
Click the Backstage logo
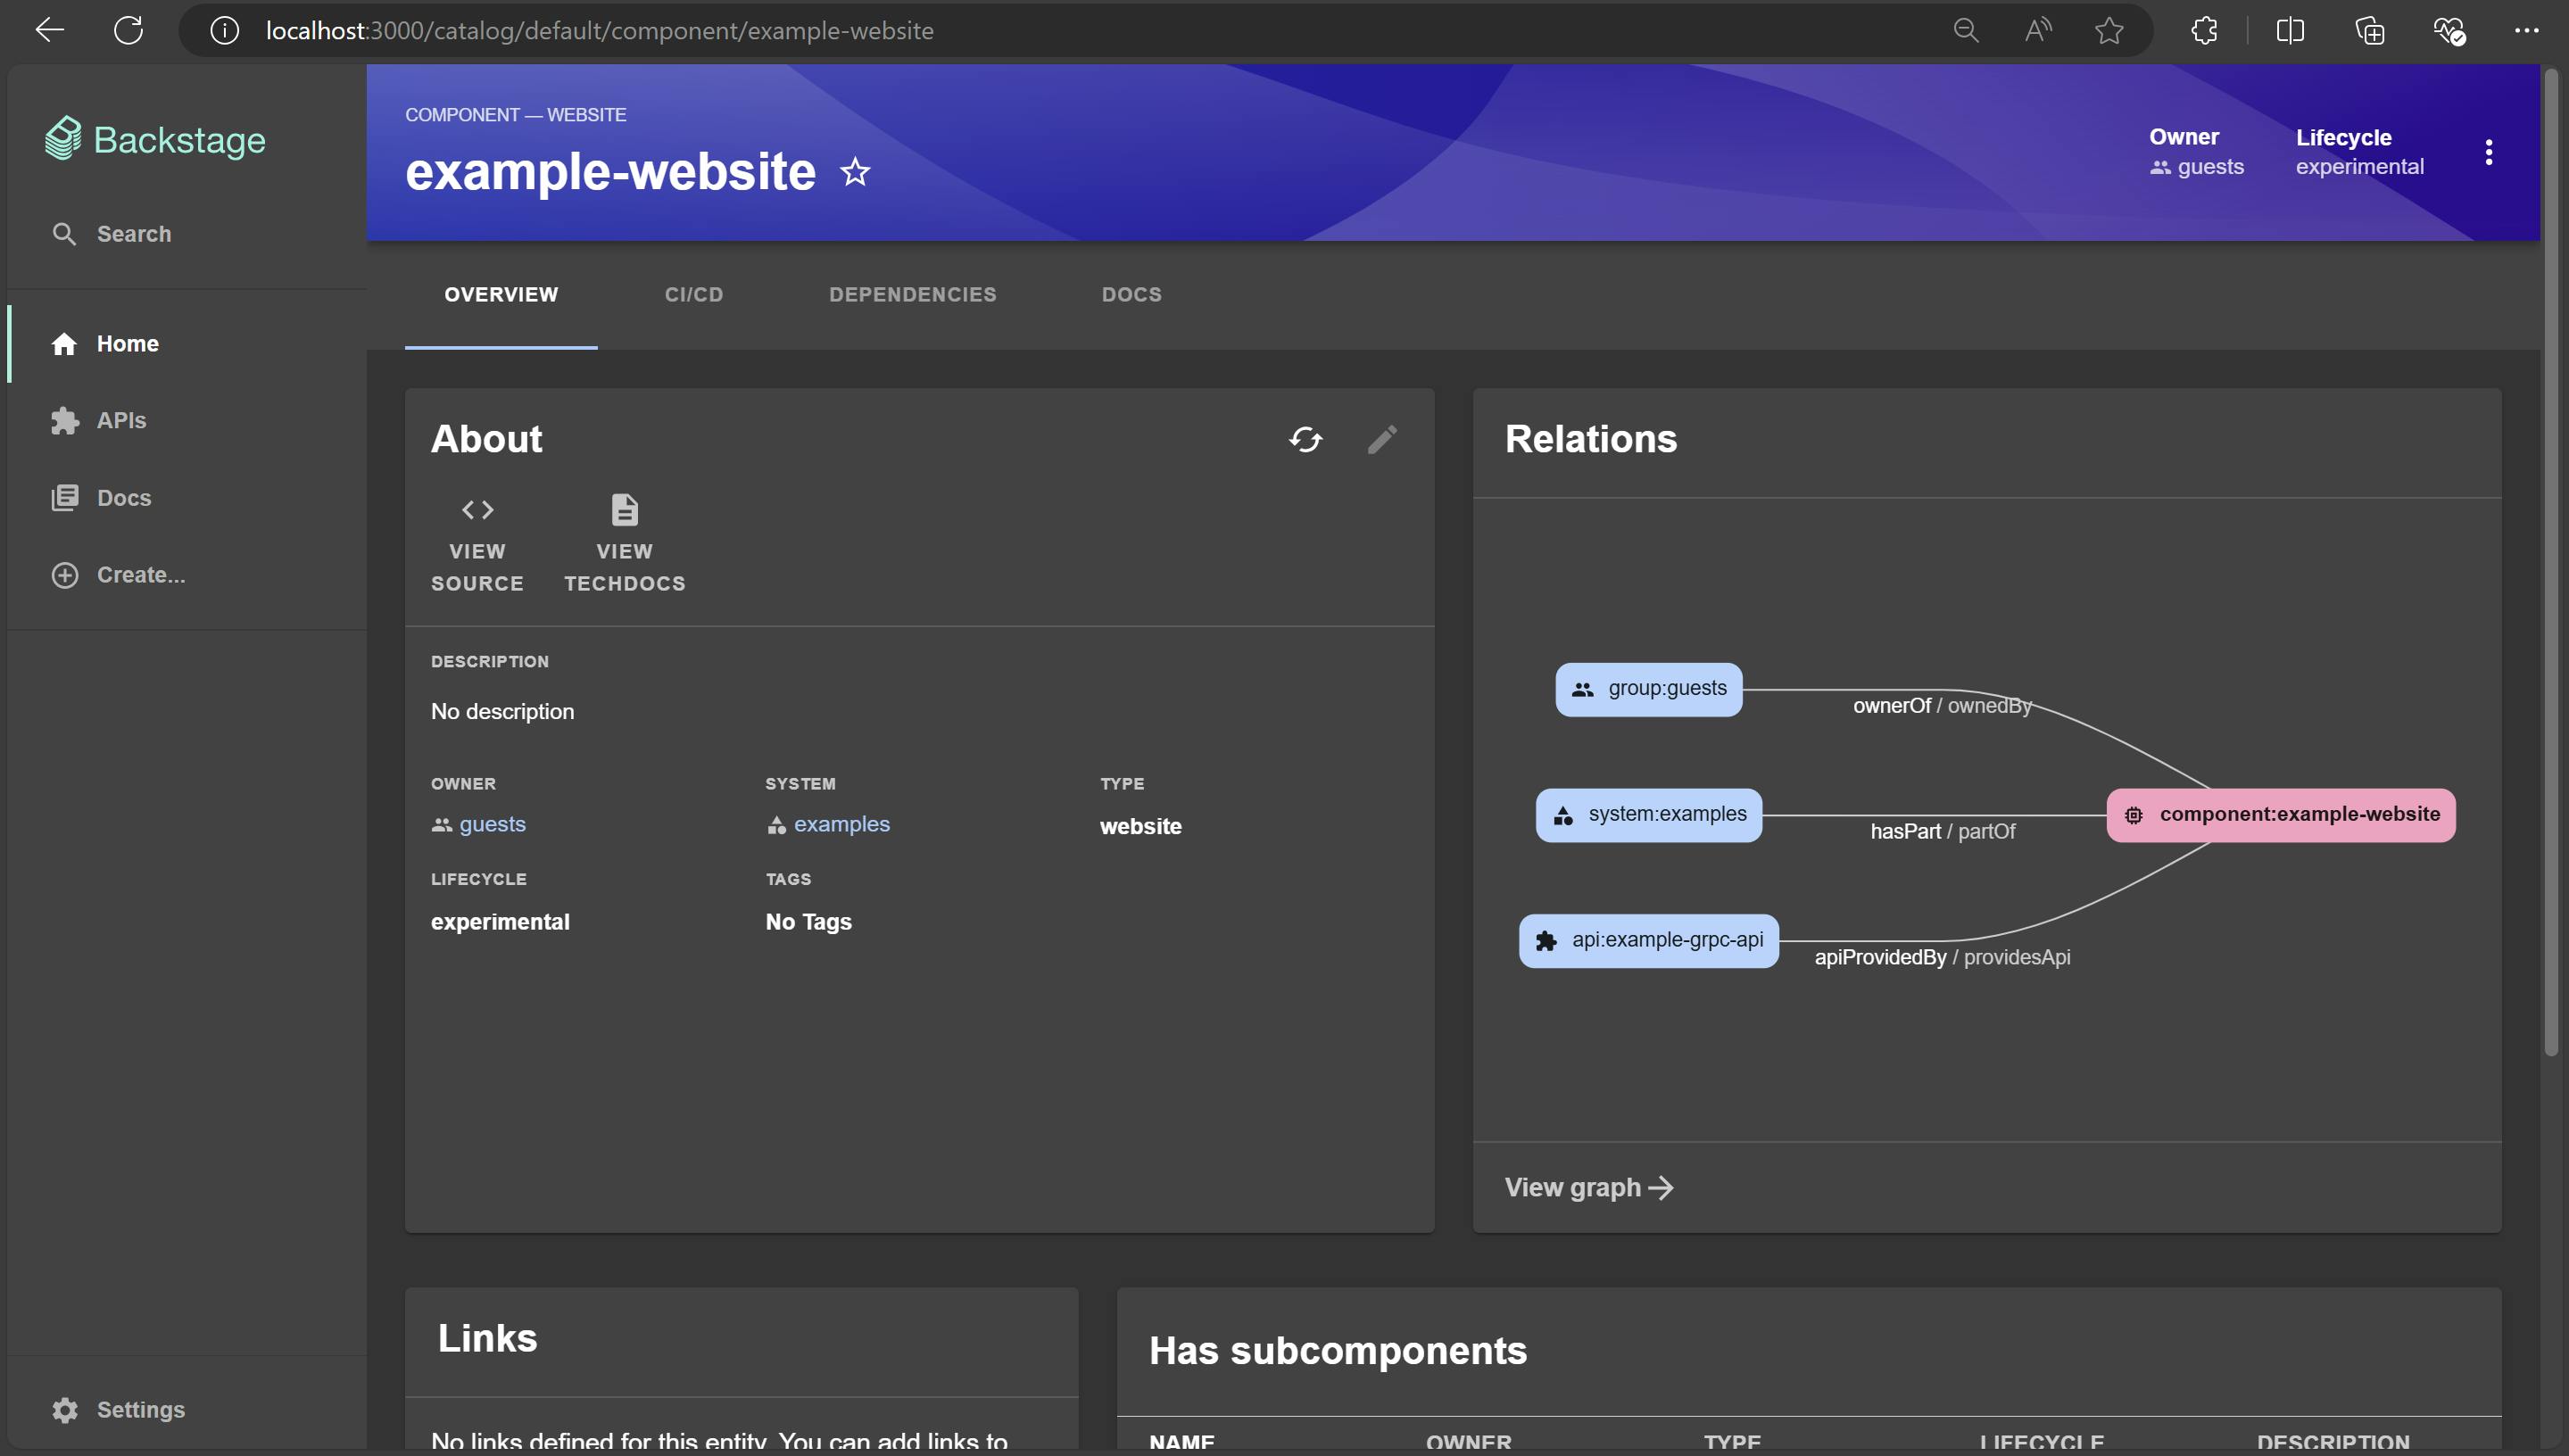tap(155, 139)
